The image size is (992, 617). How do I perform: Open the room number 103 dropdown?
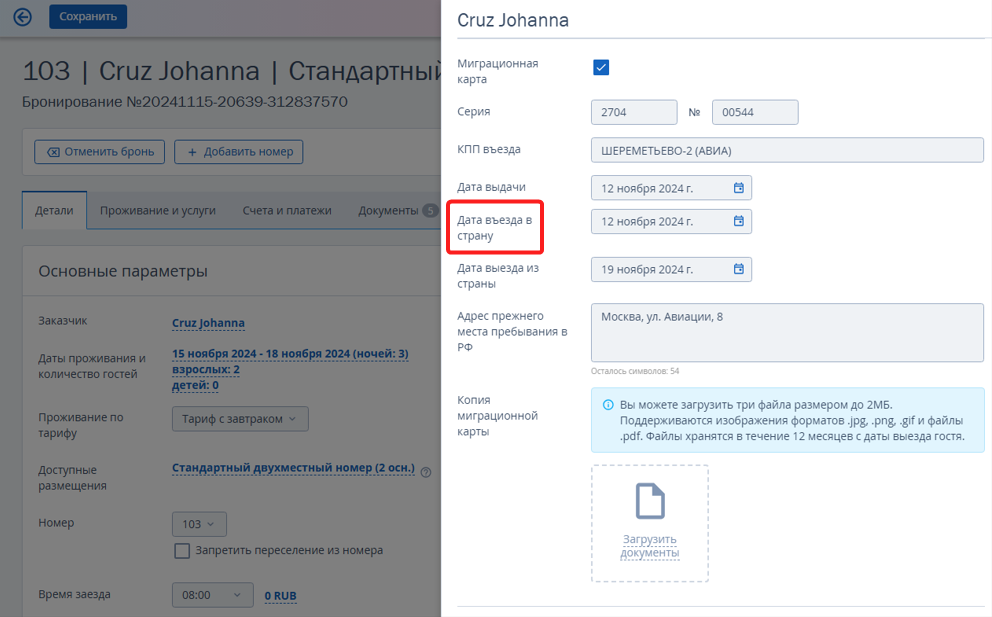click(199, 524)
